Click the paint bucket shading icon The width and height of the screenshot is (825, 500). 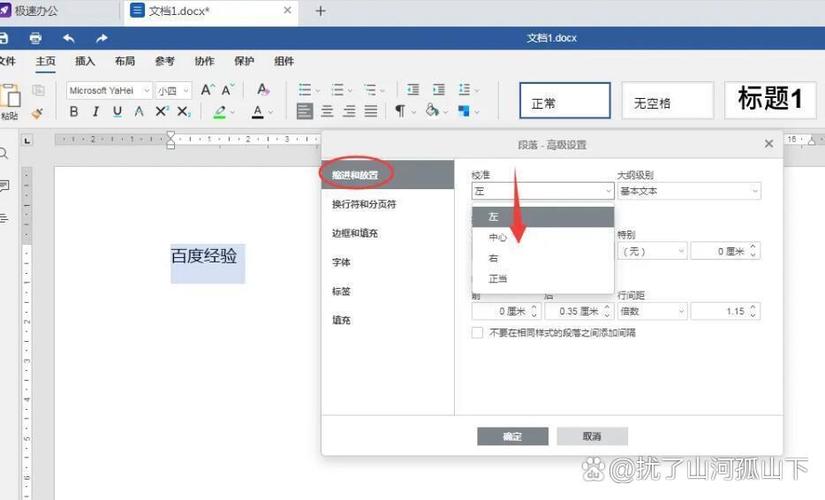pyautogui.click(x=432, y=111)
